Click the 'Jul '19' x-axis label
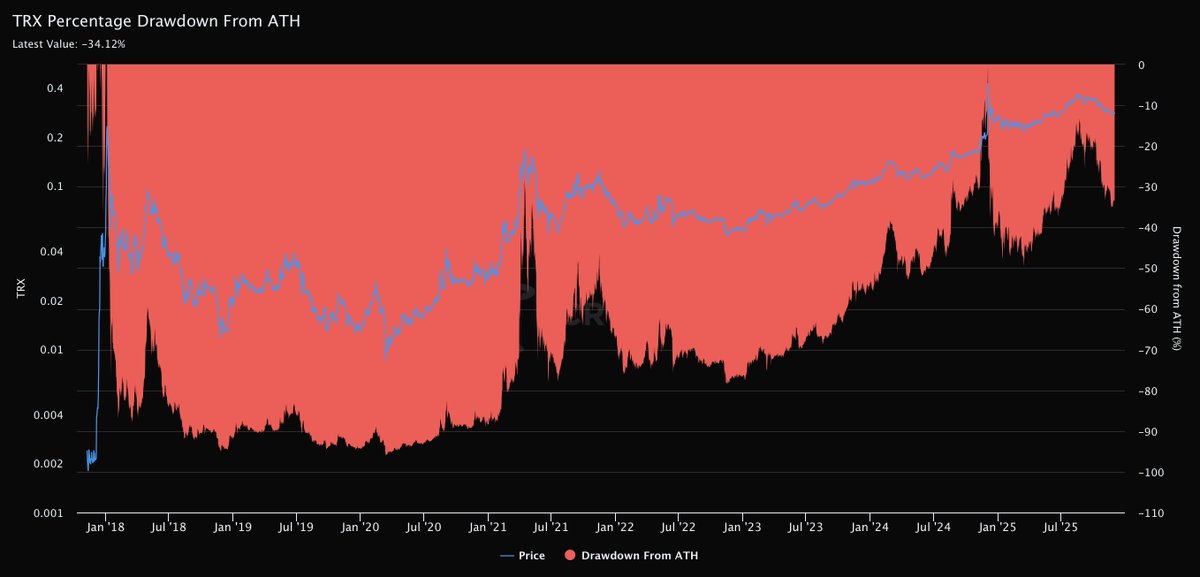Image resolution: width=1200 pixels, height=577 pixels. (296, 525)
